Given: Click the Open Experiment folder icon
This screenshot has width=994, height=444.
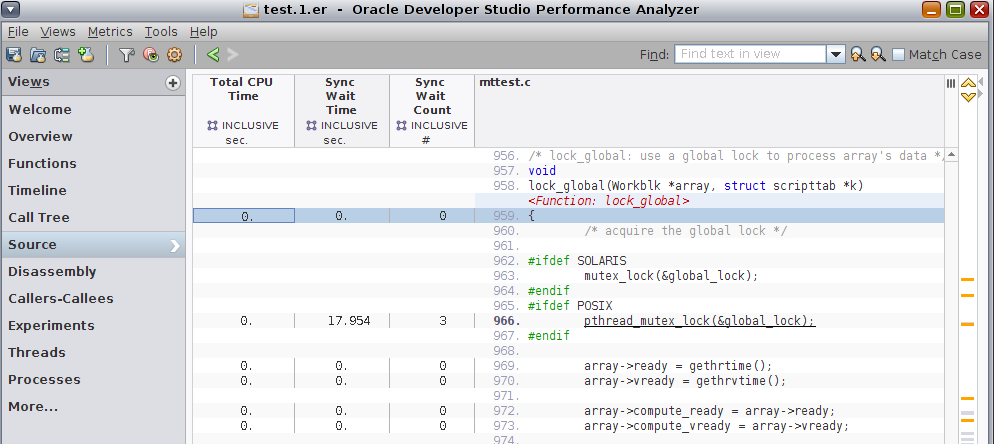Looking at the screenshot, I should [x=38, y=55].
